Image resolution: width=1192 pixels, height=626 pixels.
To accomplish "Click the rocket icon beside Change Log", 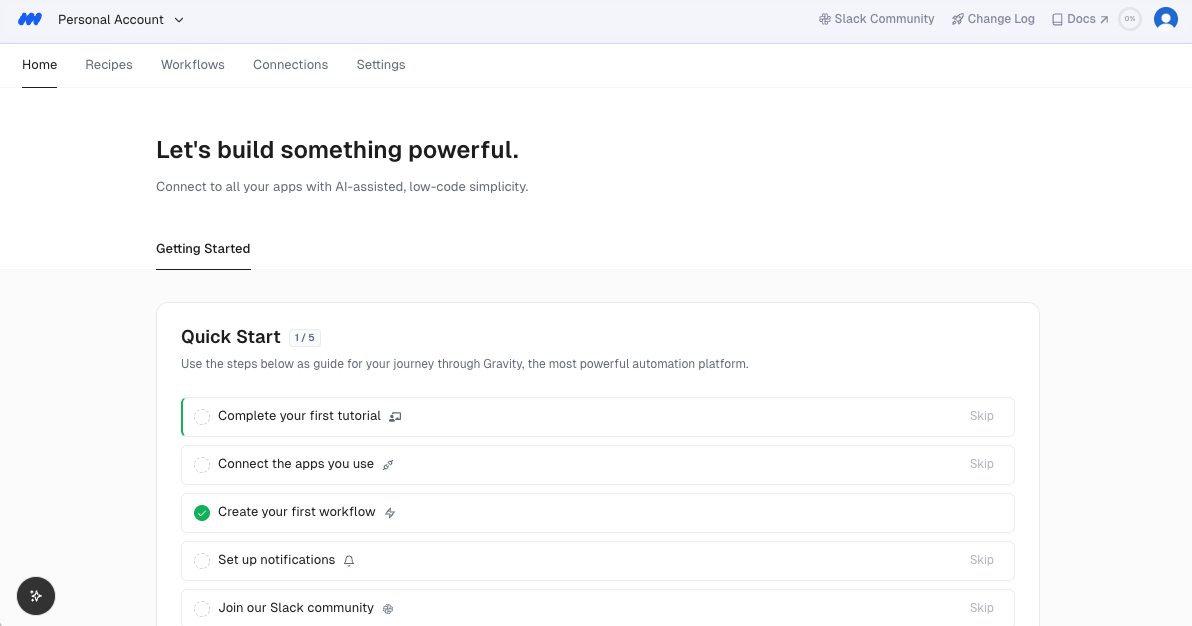I will (958, 19).
